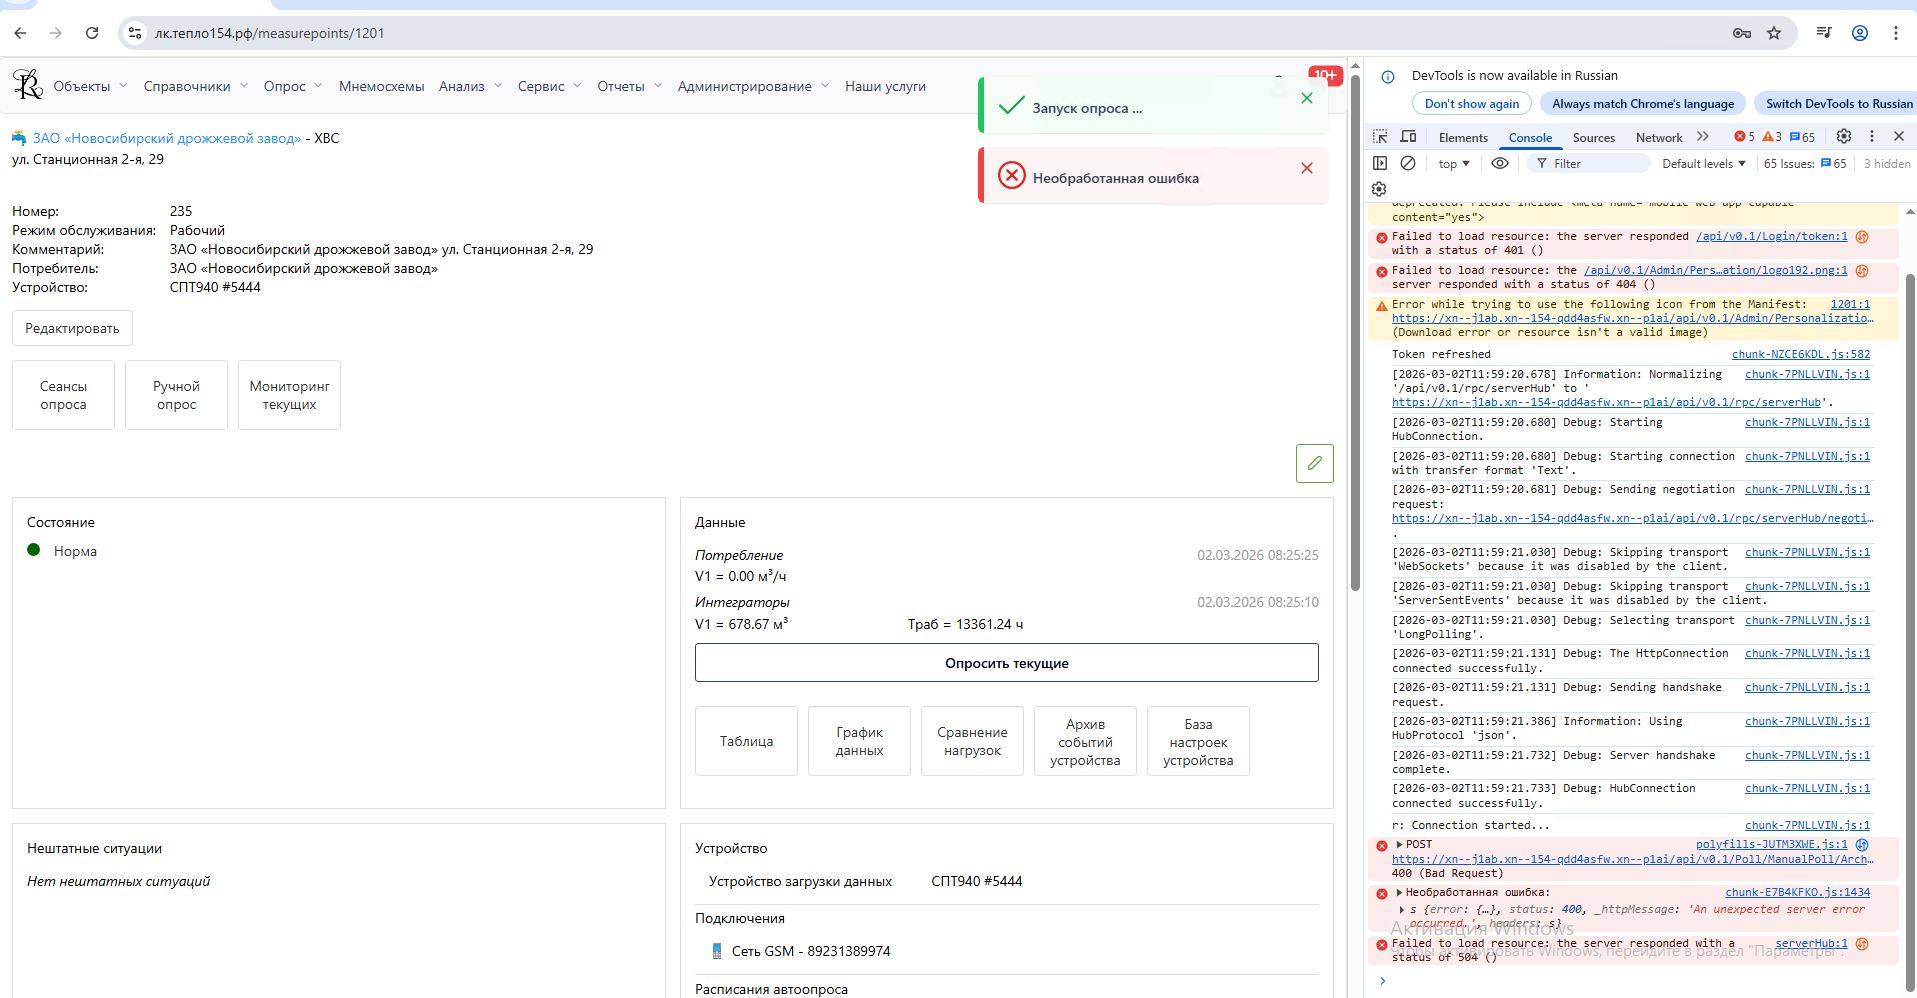Open the "Мнемосхемы" menu item
The height and width of the screenshot is (998, 1917).
pos(381,86)
